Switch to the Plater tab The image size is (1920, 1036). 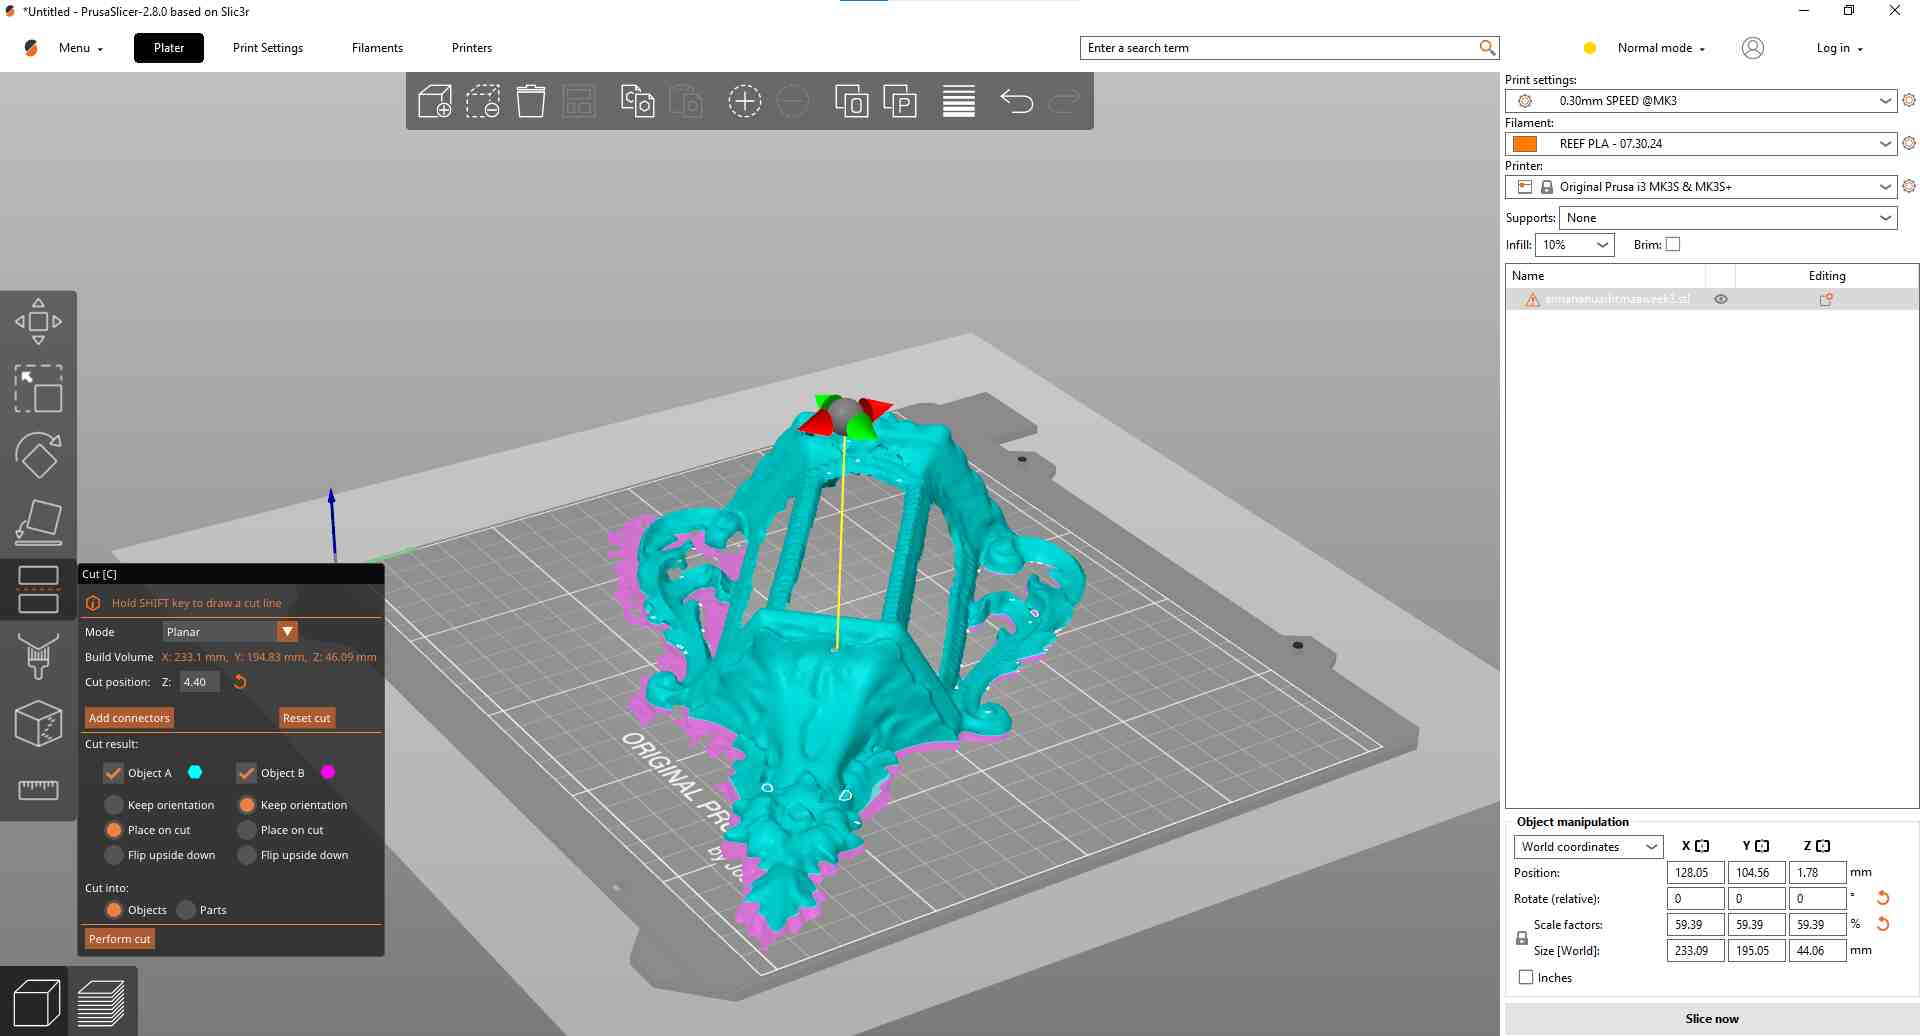click(169, 48)
